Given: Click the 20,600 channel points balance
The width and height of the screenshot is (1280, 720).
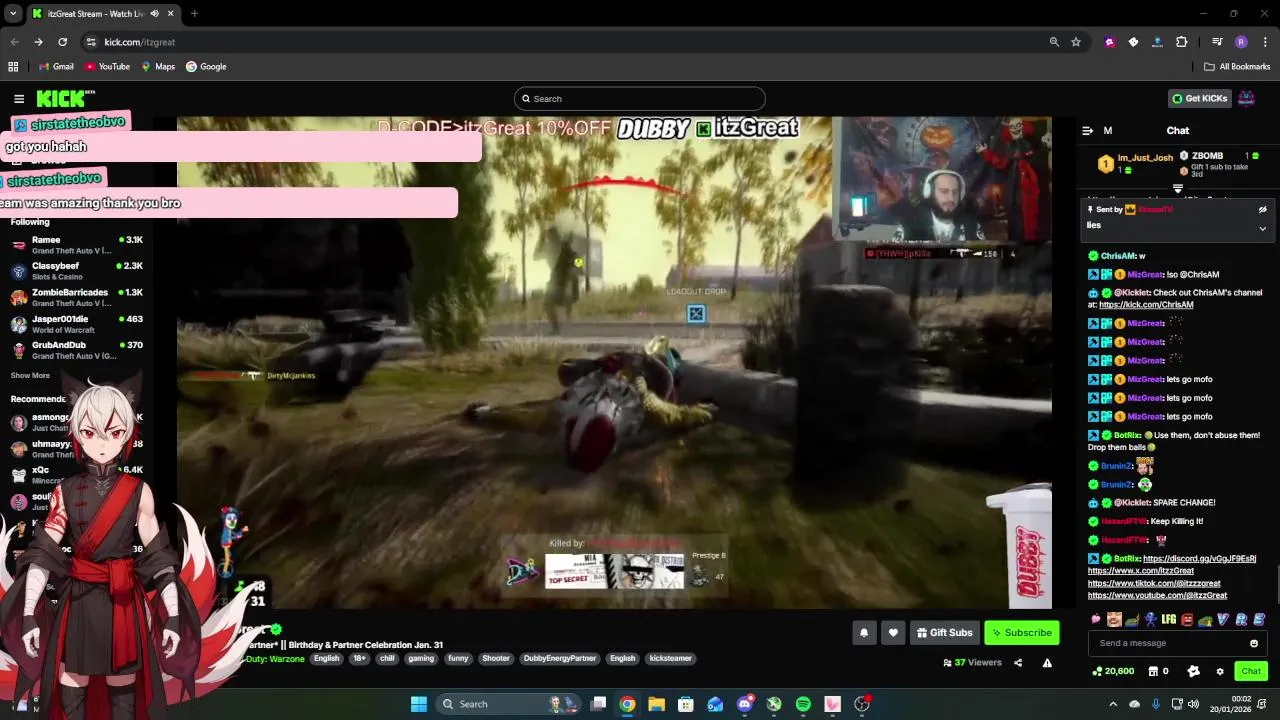Looking at the screenshot, I should [1113, 671].
